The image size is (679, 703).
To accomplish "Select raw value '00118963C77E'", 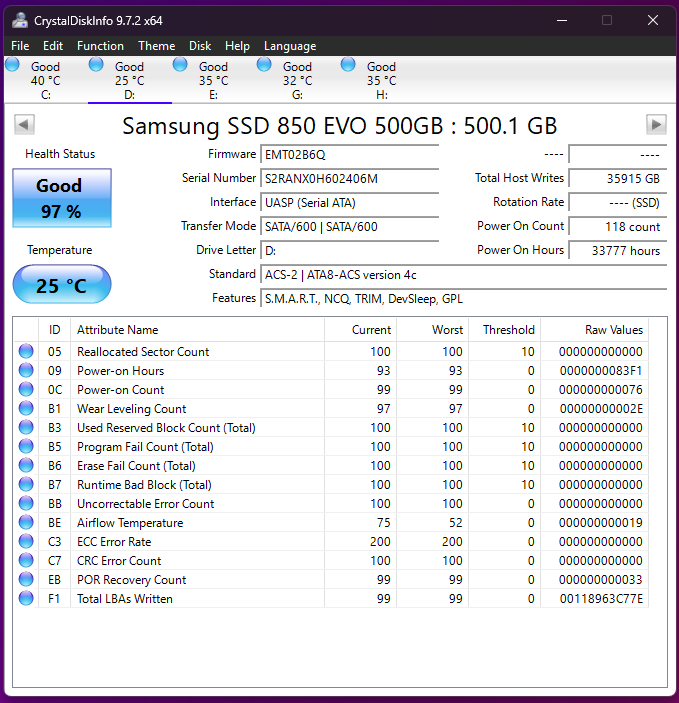I will tap(601, 599).
